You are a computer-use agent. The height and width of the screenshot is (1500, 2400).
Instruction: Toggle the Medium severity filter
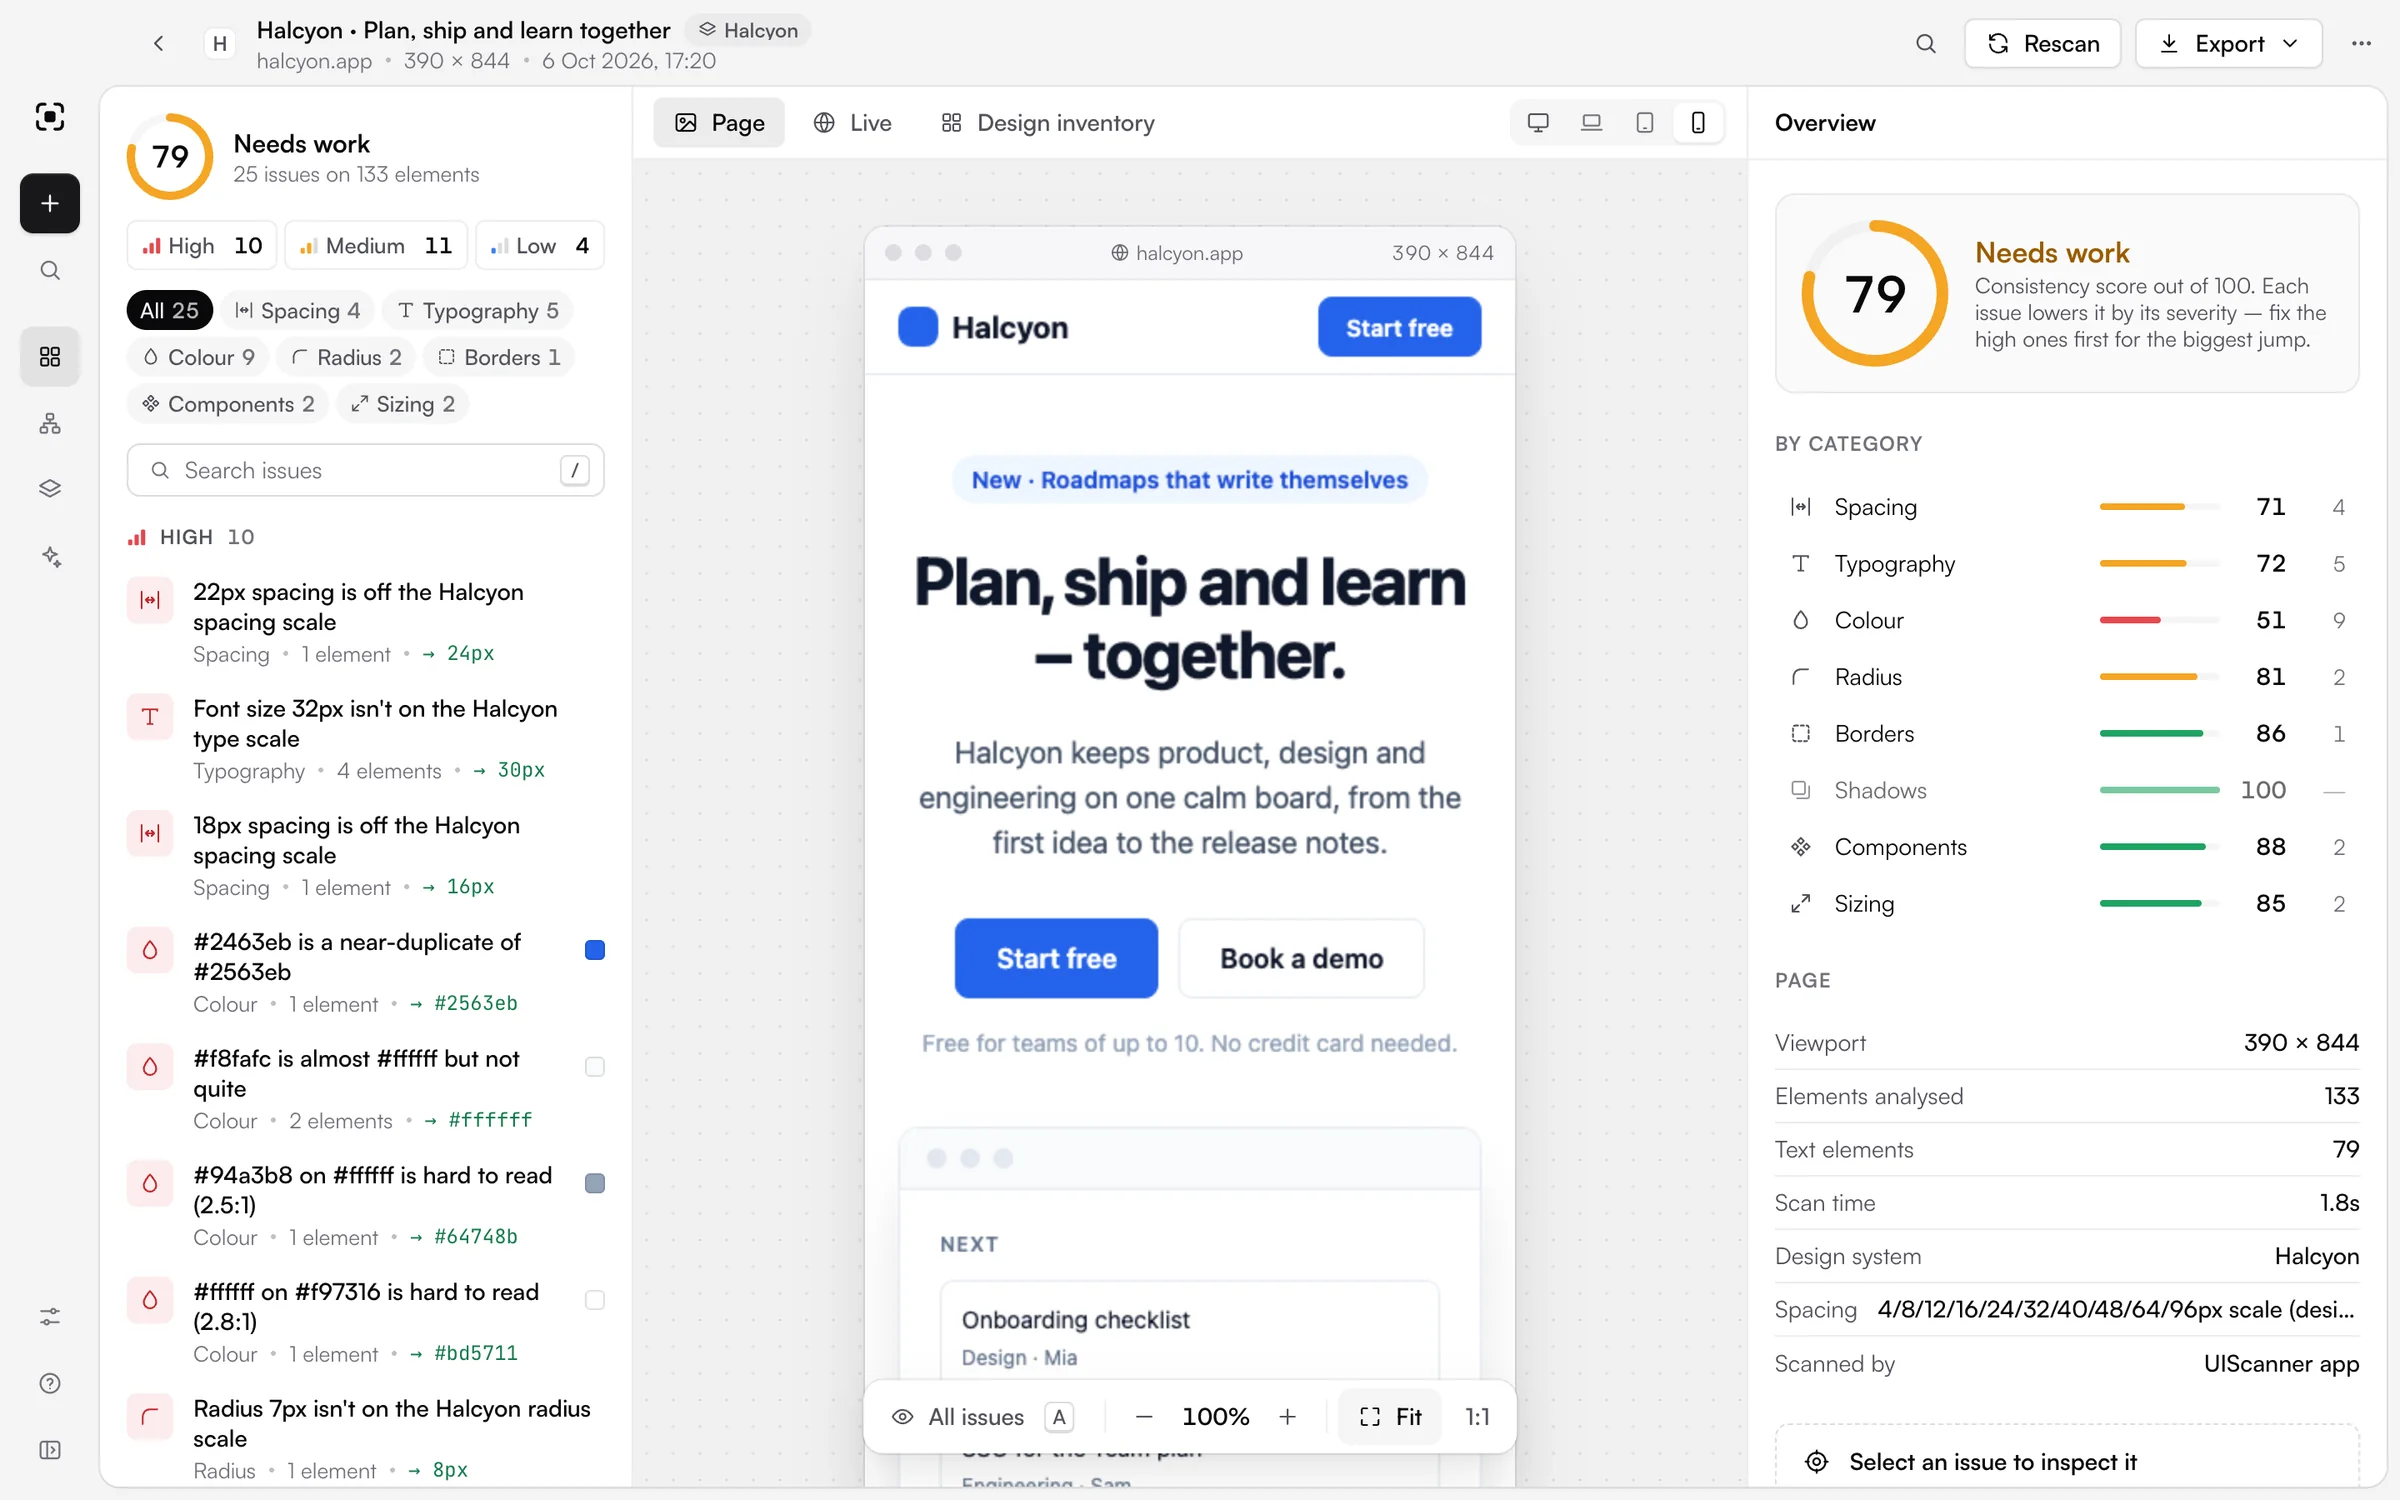click(x=376, y=246)
